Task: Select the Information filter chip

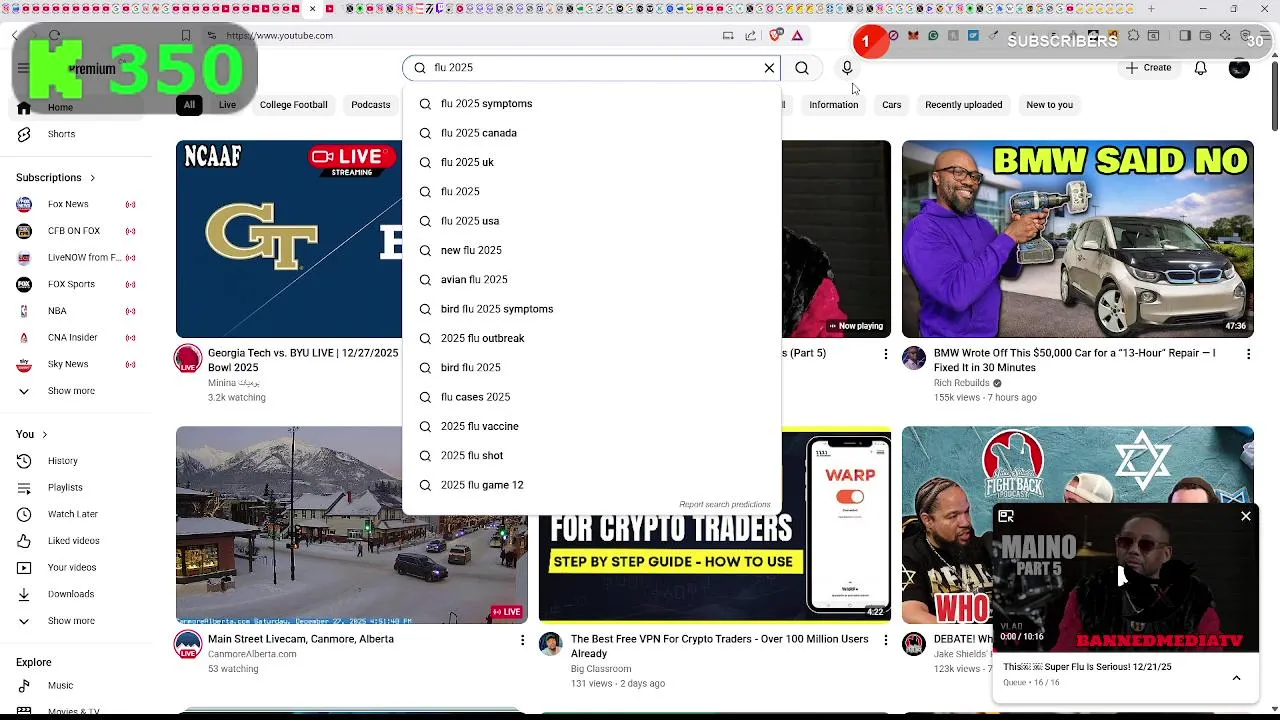Action: [833, 105]
